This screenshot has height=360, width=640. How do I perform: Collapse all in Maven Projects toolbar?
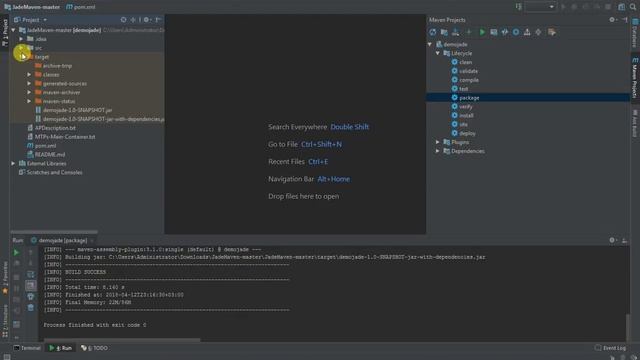tap(538, 32)
